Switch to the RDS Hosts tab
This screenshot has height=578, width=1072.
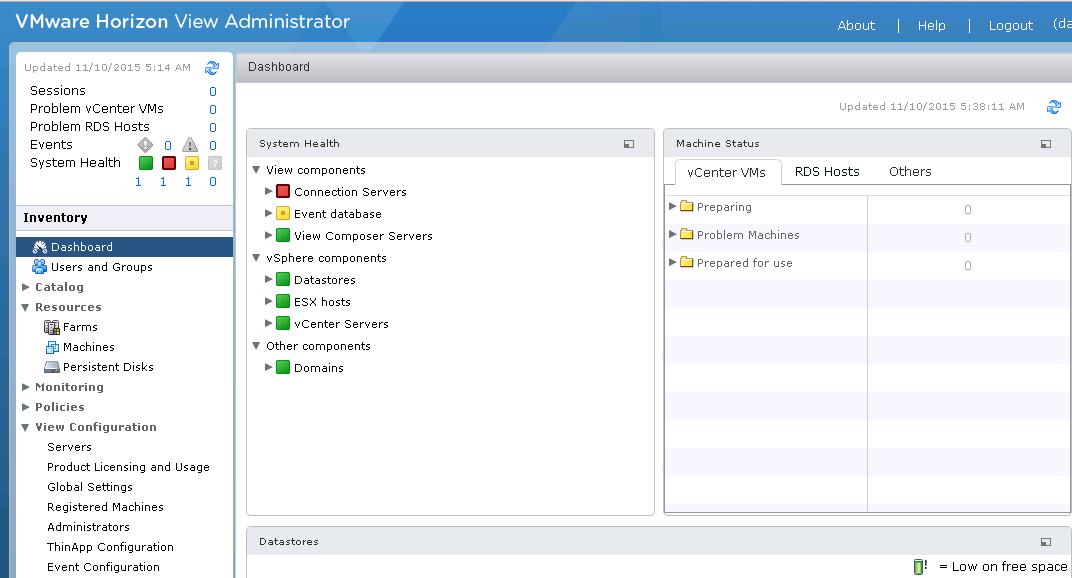(x=827, y=171)
